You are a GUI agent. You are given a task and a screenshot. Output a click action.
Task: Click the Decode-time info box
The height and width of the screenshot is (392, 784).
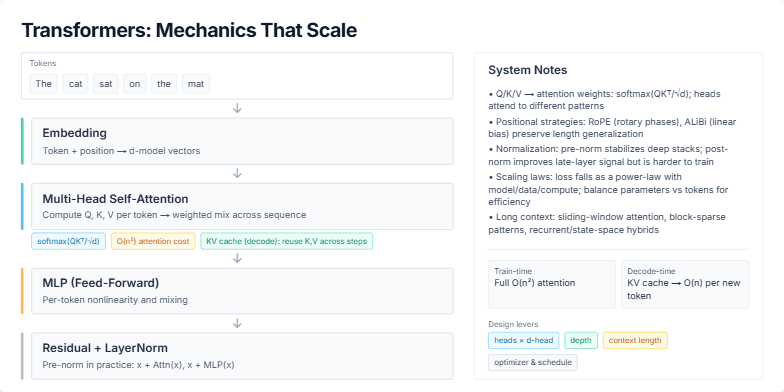tap(685, 284)
